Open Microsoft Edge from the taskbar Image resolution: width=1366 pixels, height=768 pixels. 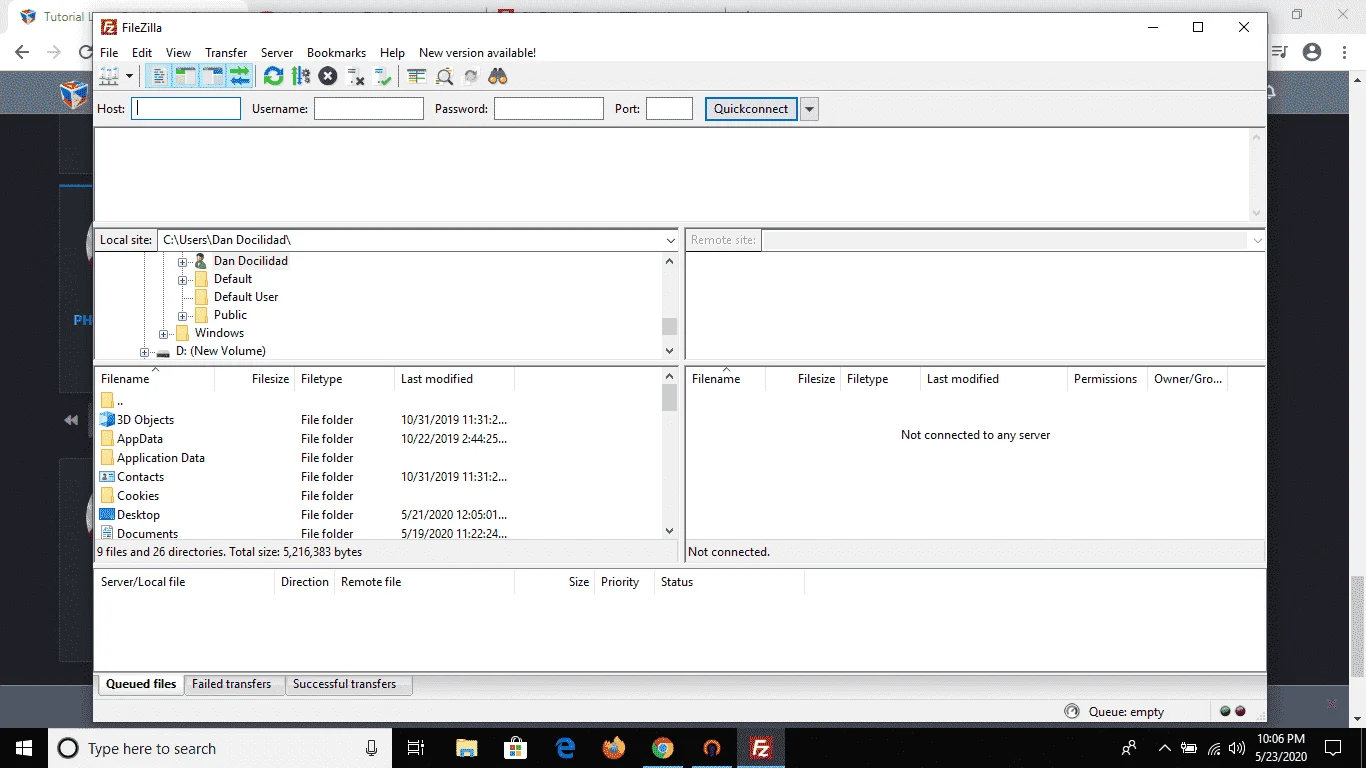[565, 748]
